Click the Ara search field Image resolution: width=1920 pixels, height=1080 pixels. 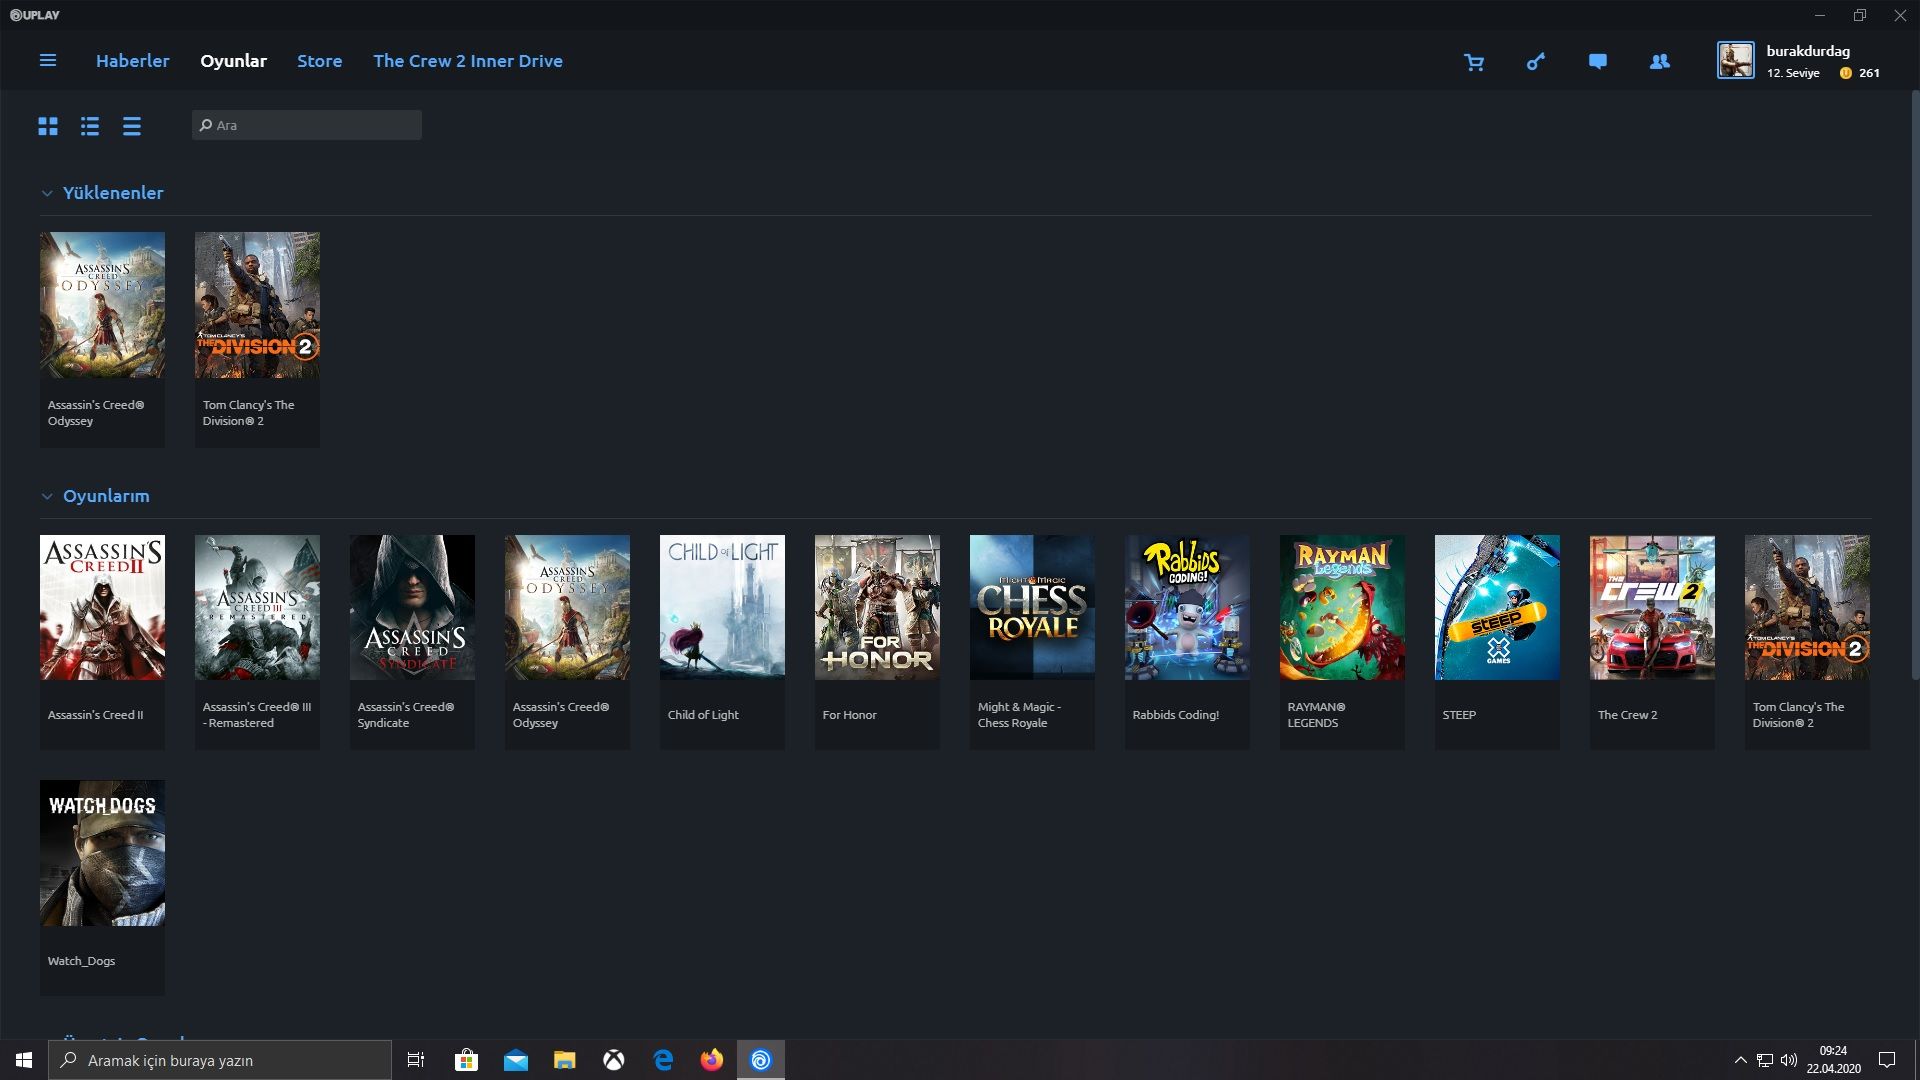tap(307, 125)
